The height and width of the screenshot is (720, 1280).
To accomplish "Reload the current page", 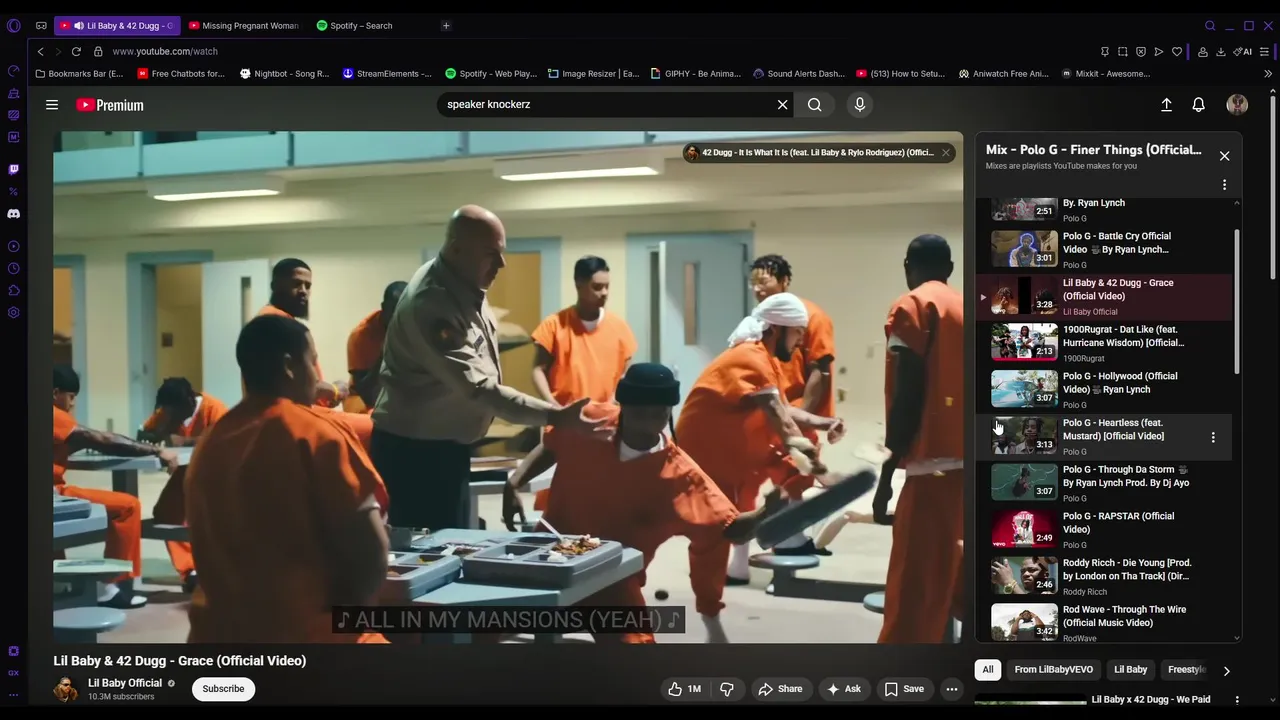I will [x=76, y=52].
